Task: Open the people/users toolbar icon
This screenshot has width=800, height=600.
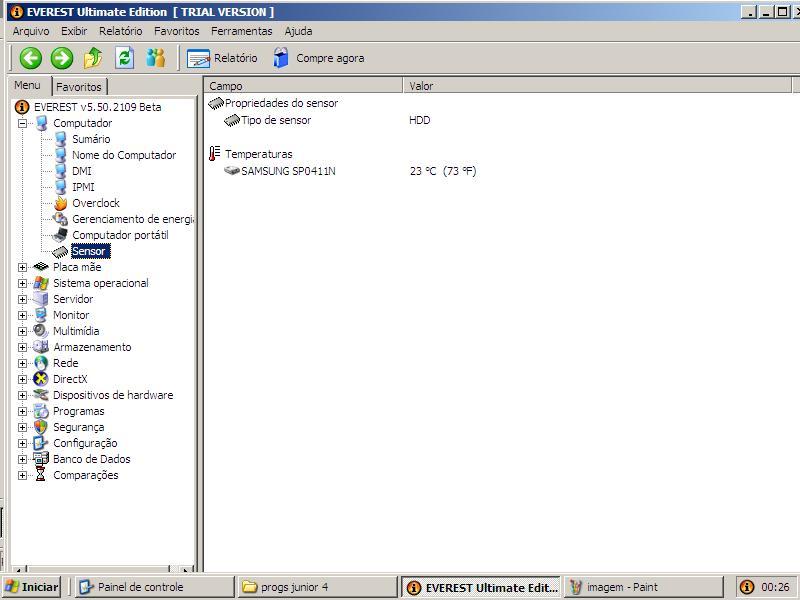Action: coord(156,58)
